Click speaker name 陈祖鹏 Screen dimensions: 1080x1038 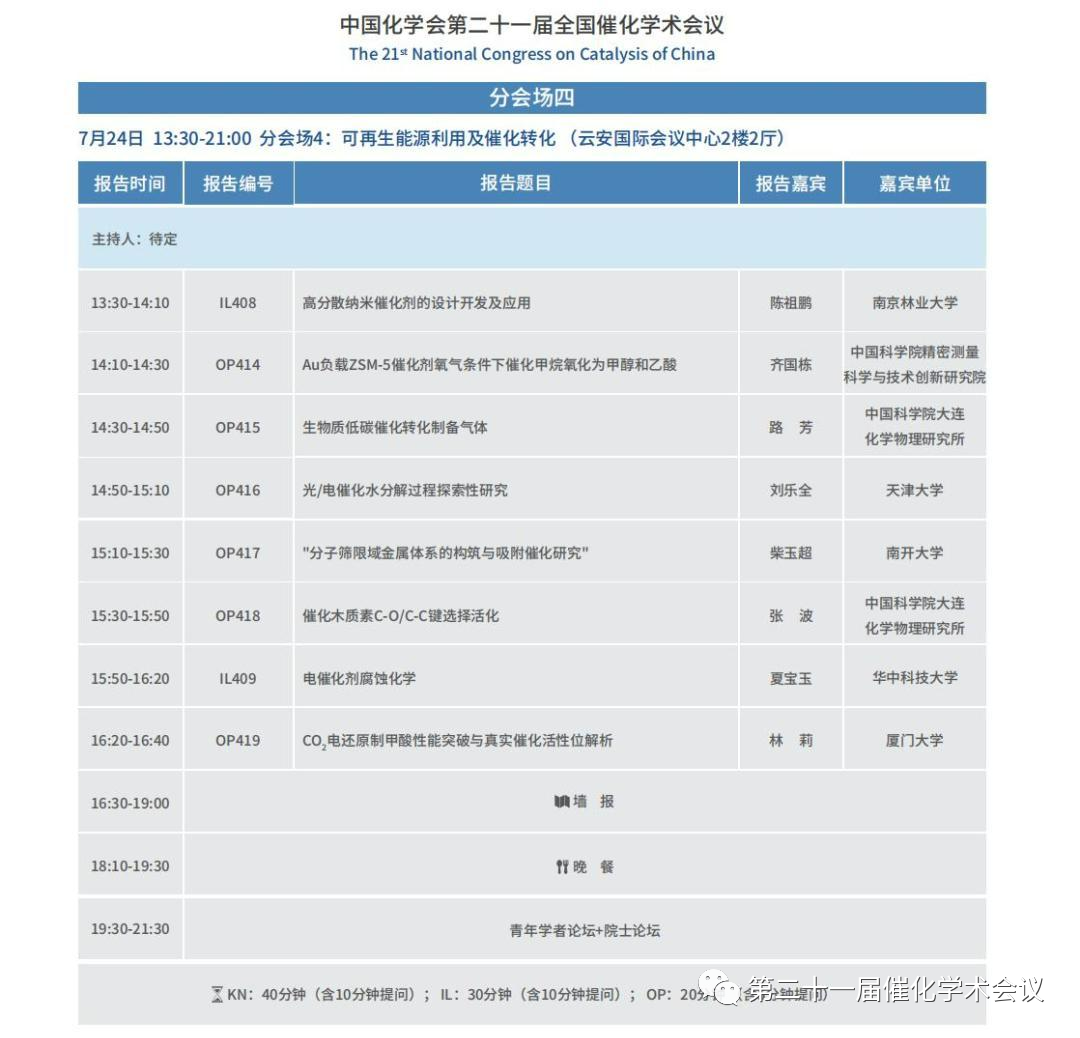click(x=791, y=303)
